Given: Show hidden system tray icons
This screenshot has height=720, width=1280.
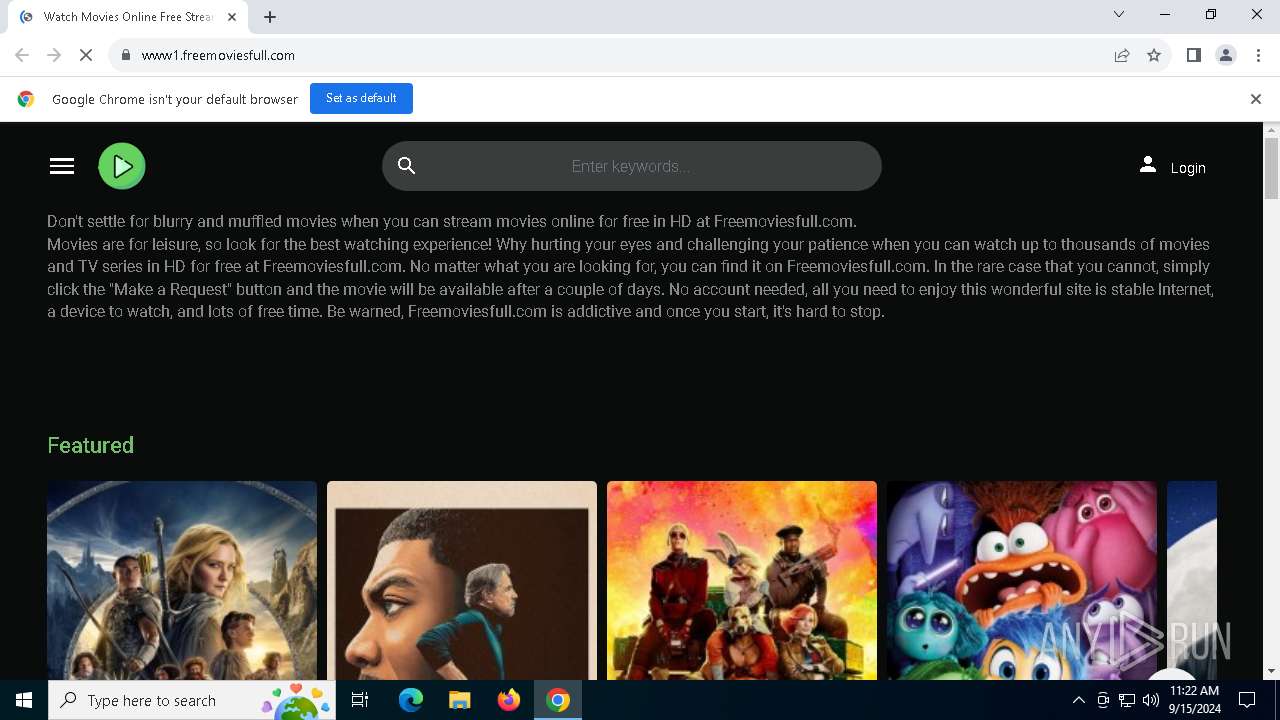Looking at the screenshot, I should click(x=1078, y=700).
